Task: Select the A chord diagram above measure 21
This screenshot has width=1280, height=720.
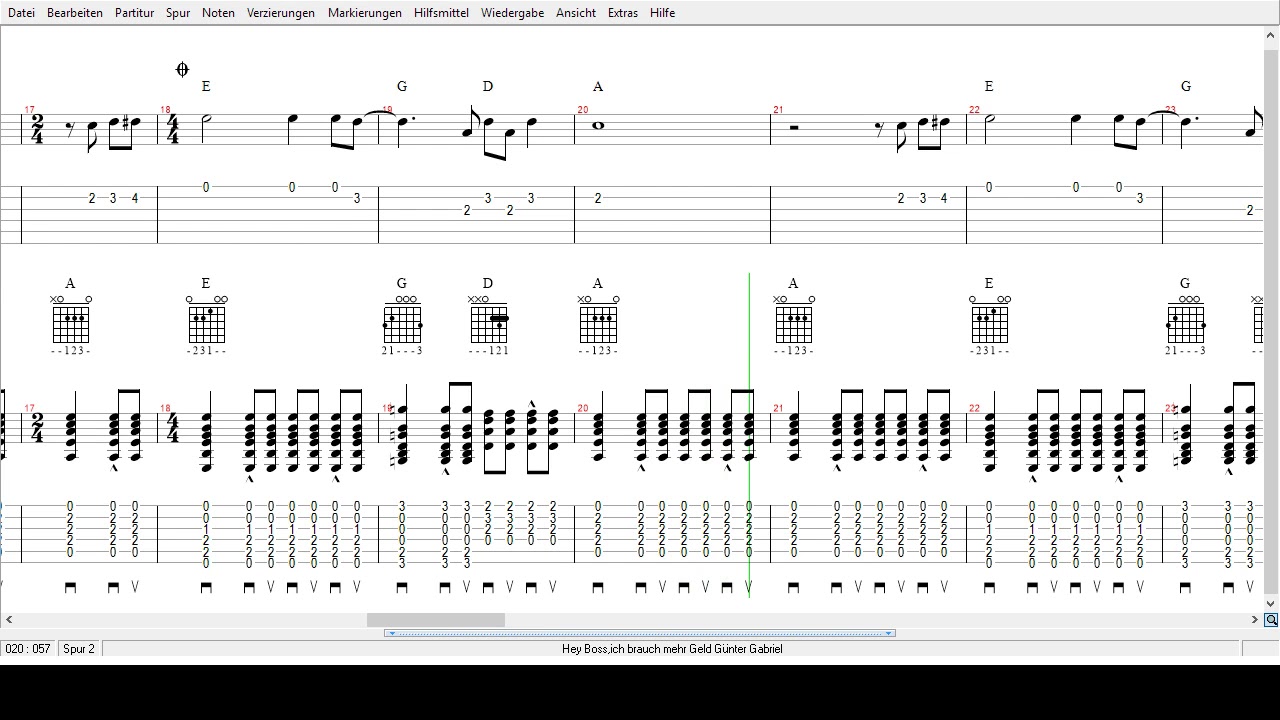Action: point(794,323)
